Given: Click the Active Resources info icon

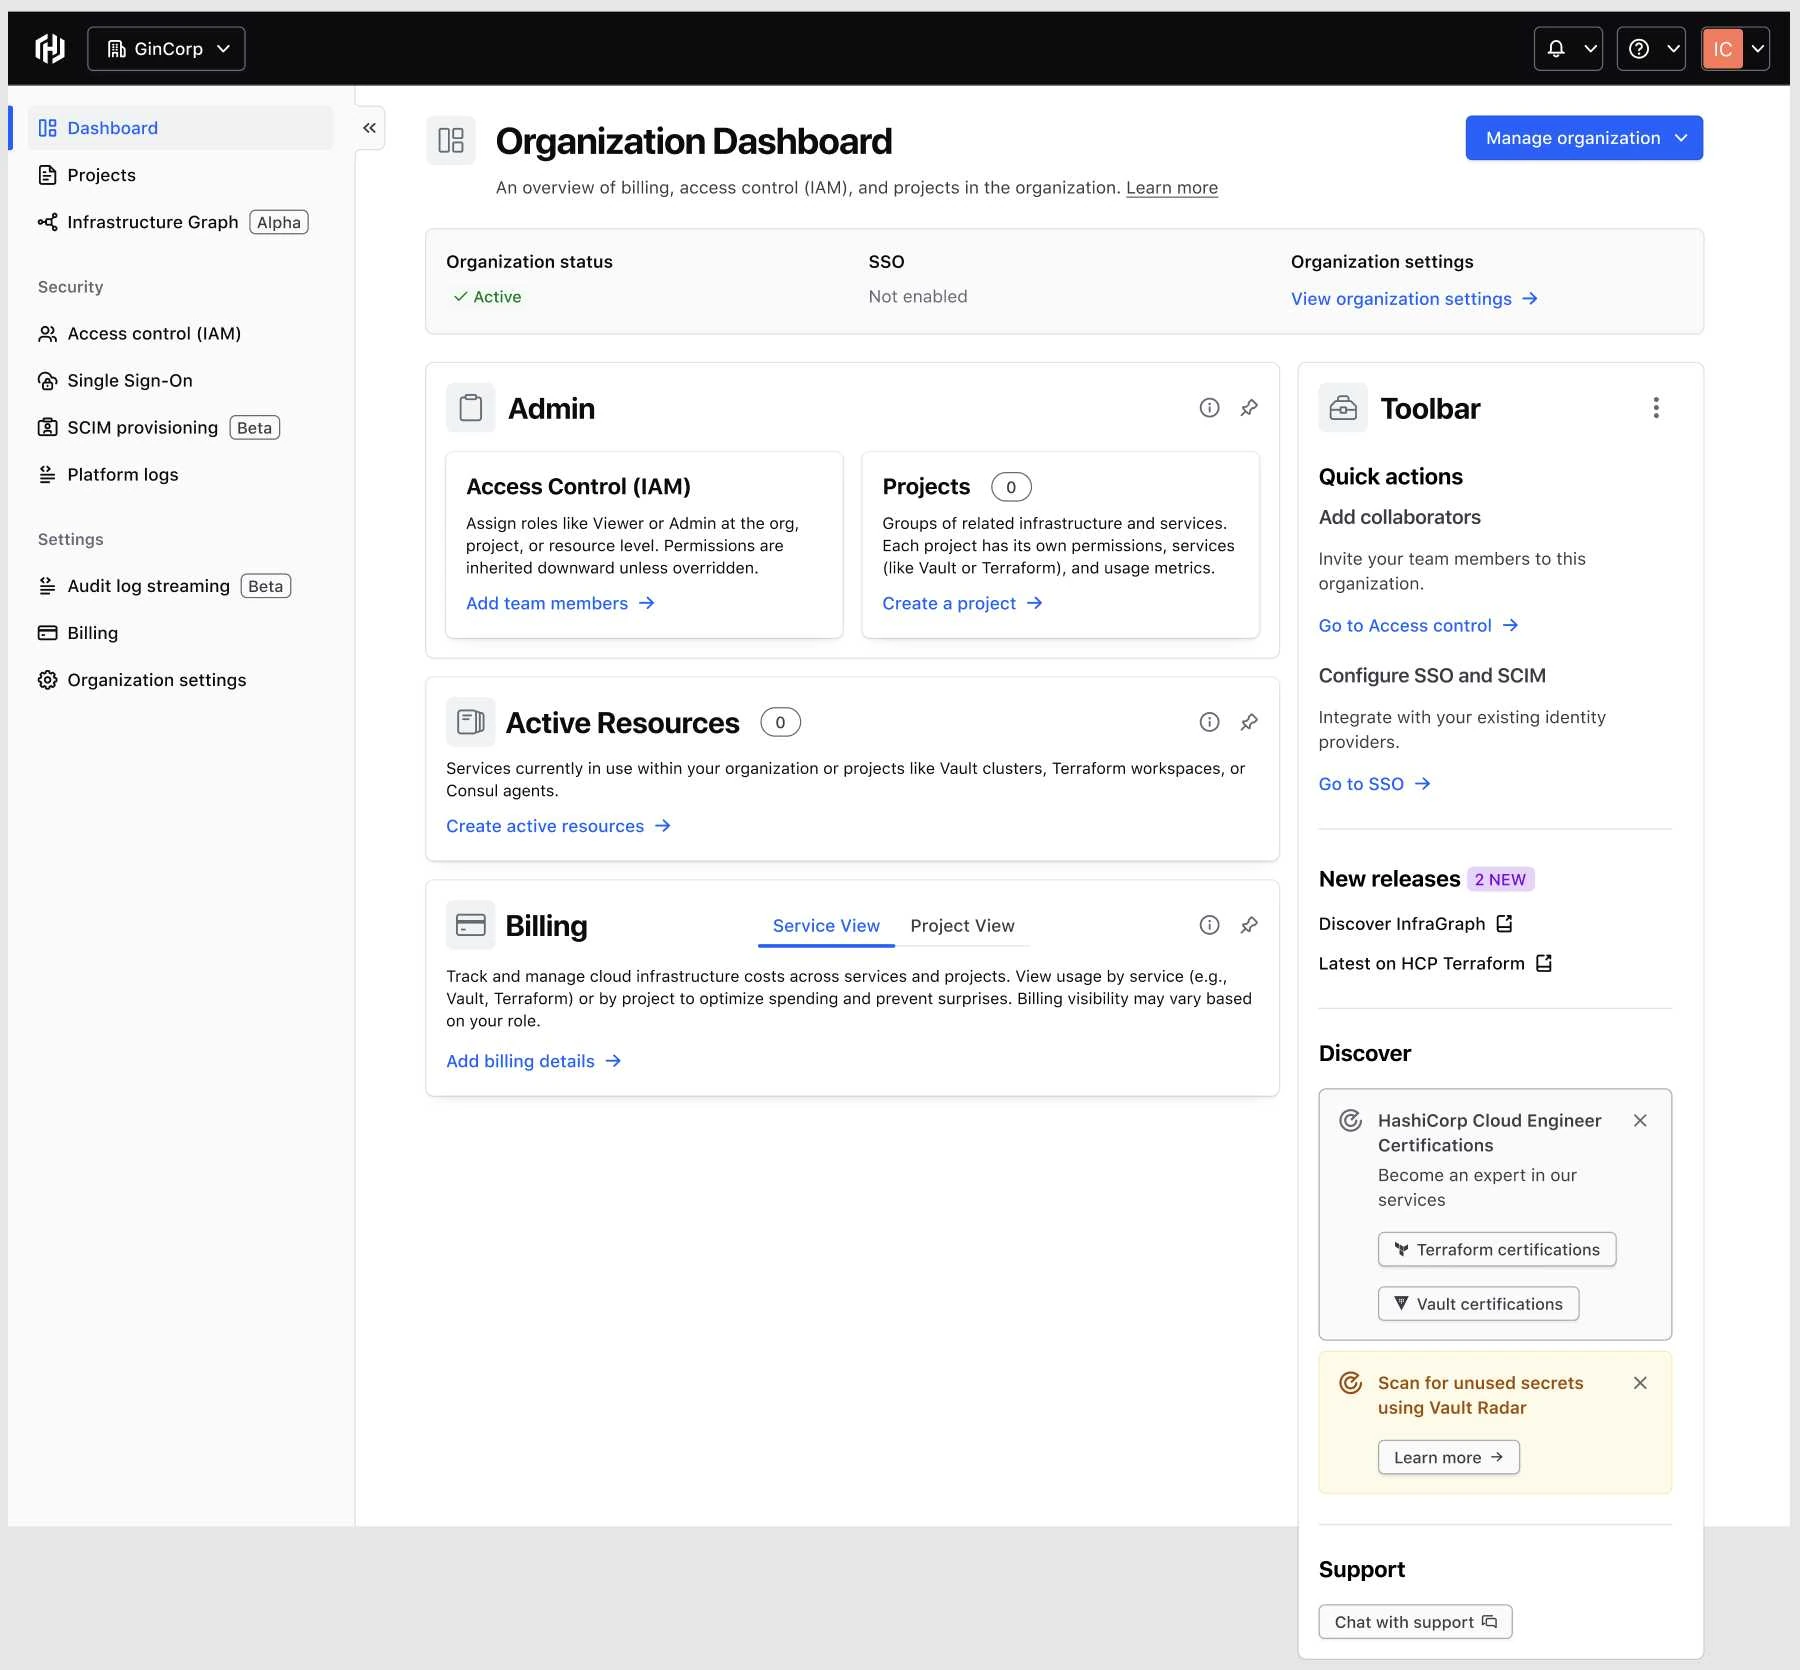Looking at the screenshot, I should click(1209, 722).
